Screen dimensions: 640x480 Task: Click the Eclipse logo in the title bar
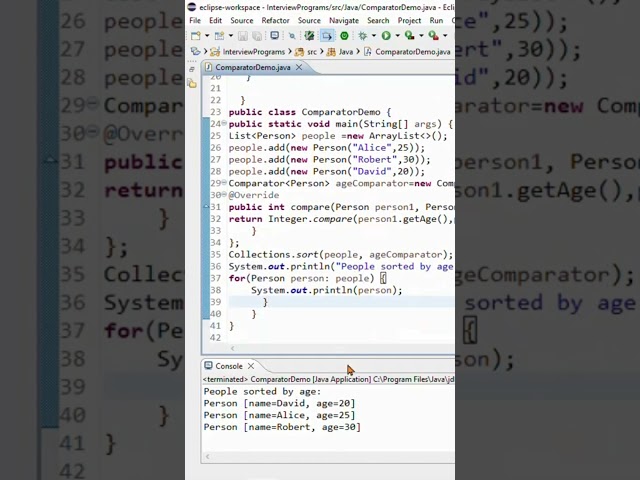point(192,7)
